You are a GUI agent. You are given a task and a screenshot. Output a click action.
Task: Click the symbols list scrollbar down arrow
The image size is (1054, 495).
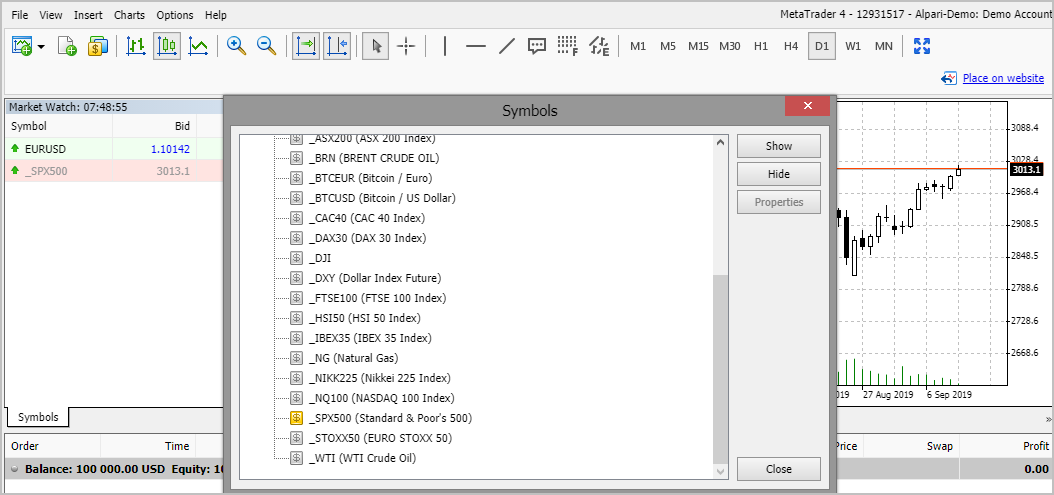tap(721, 472)
